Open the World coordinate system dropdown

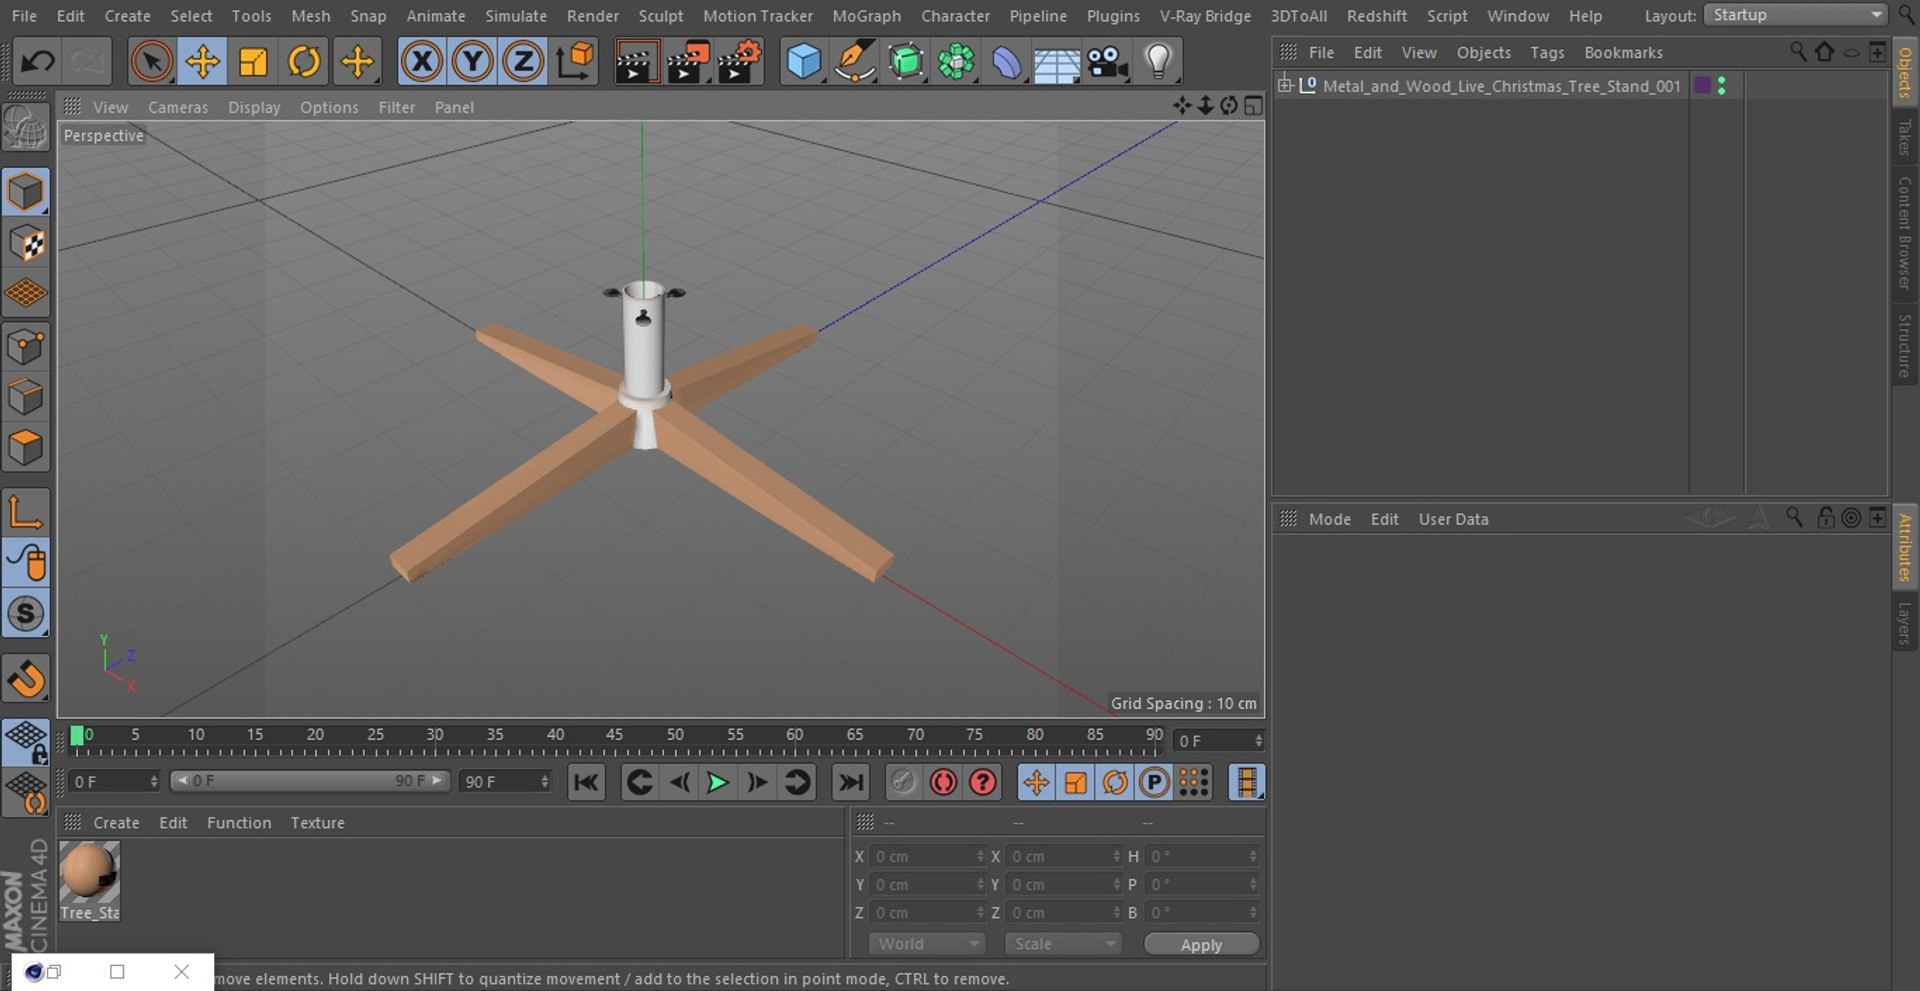(927, 944)
